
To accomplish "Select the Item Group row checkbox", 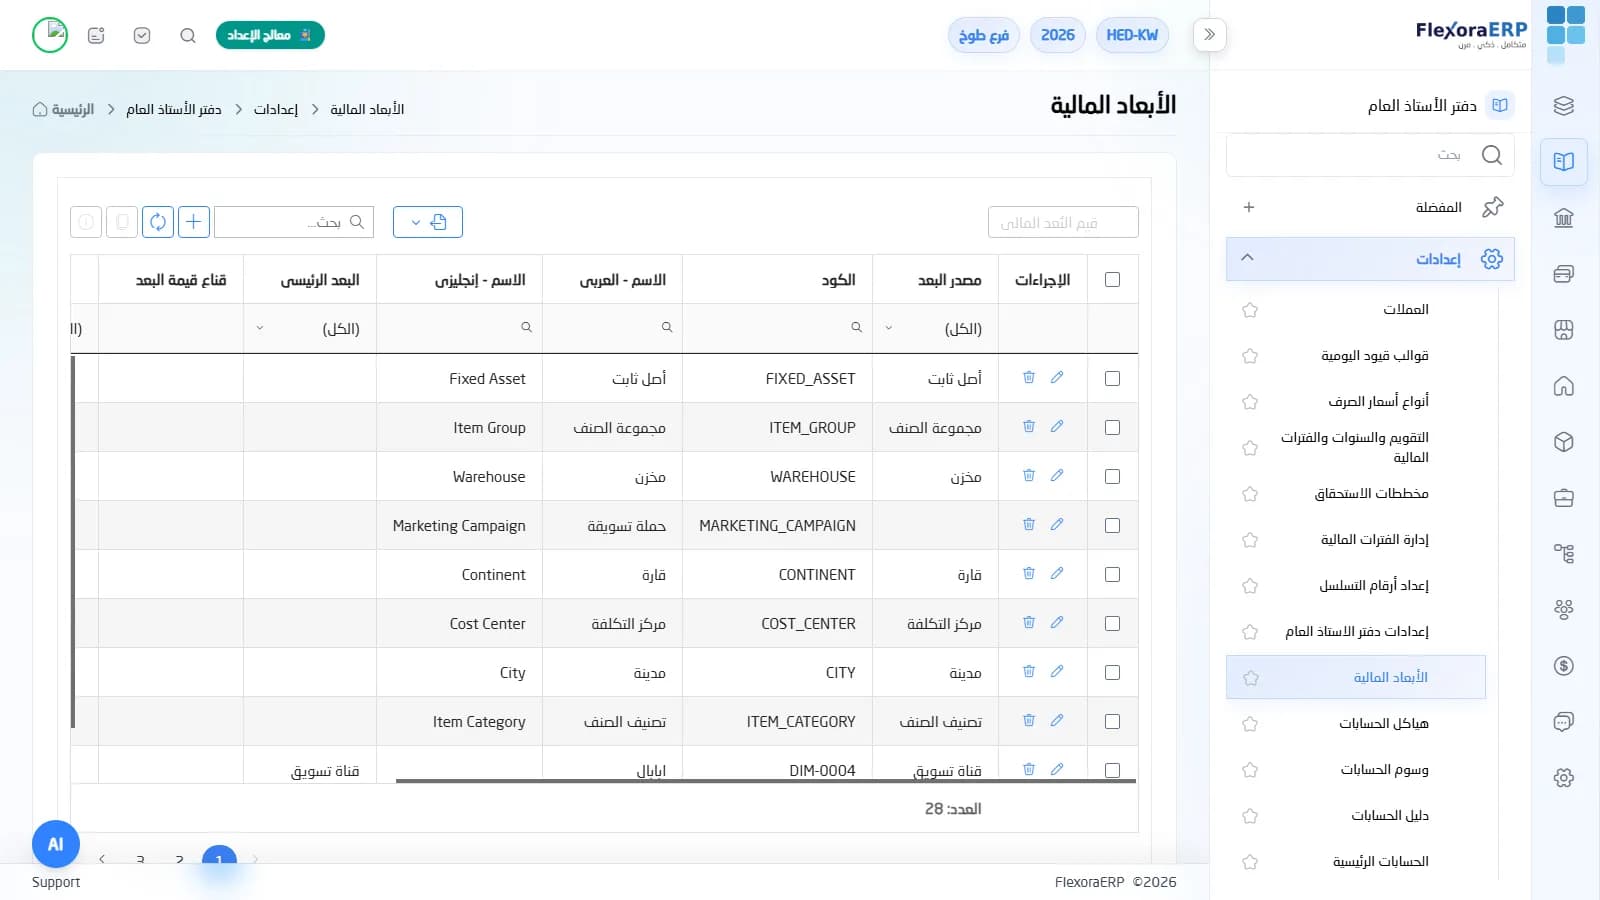I will tap(1112, 427).
